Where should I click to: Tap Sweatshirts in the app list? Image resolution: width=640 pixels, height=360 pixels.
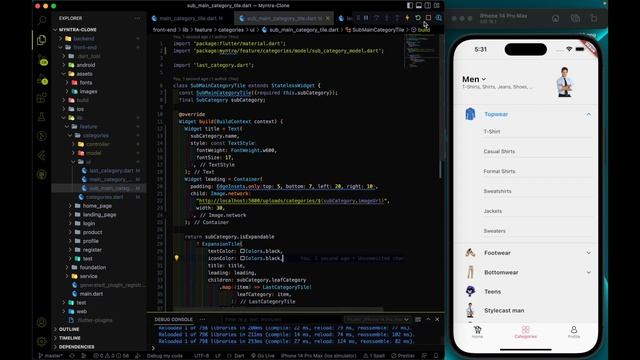pos(497,191)
